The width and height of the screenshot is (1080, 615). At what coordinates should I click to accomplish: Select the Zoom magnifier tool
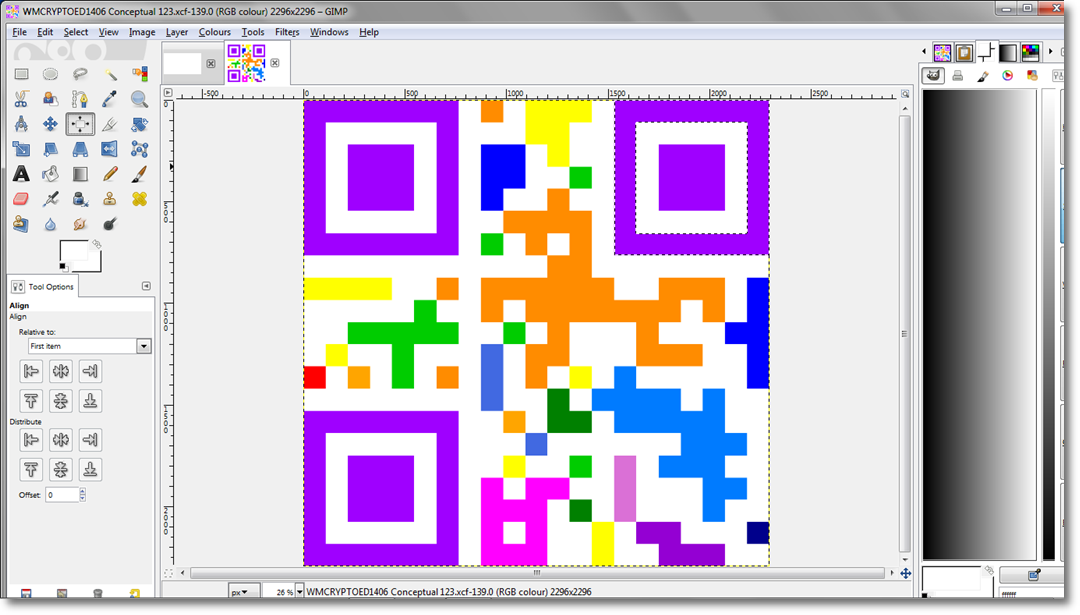pyautogui.click(x=139, y=99)
